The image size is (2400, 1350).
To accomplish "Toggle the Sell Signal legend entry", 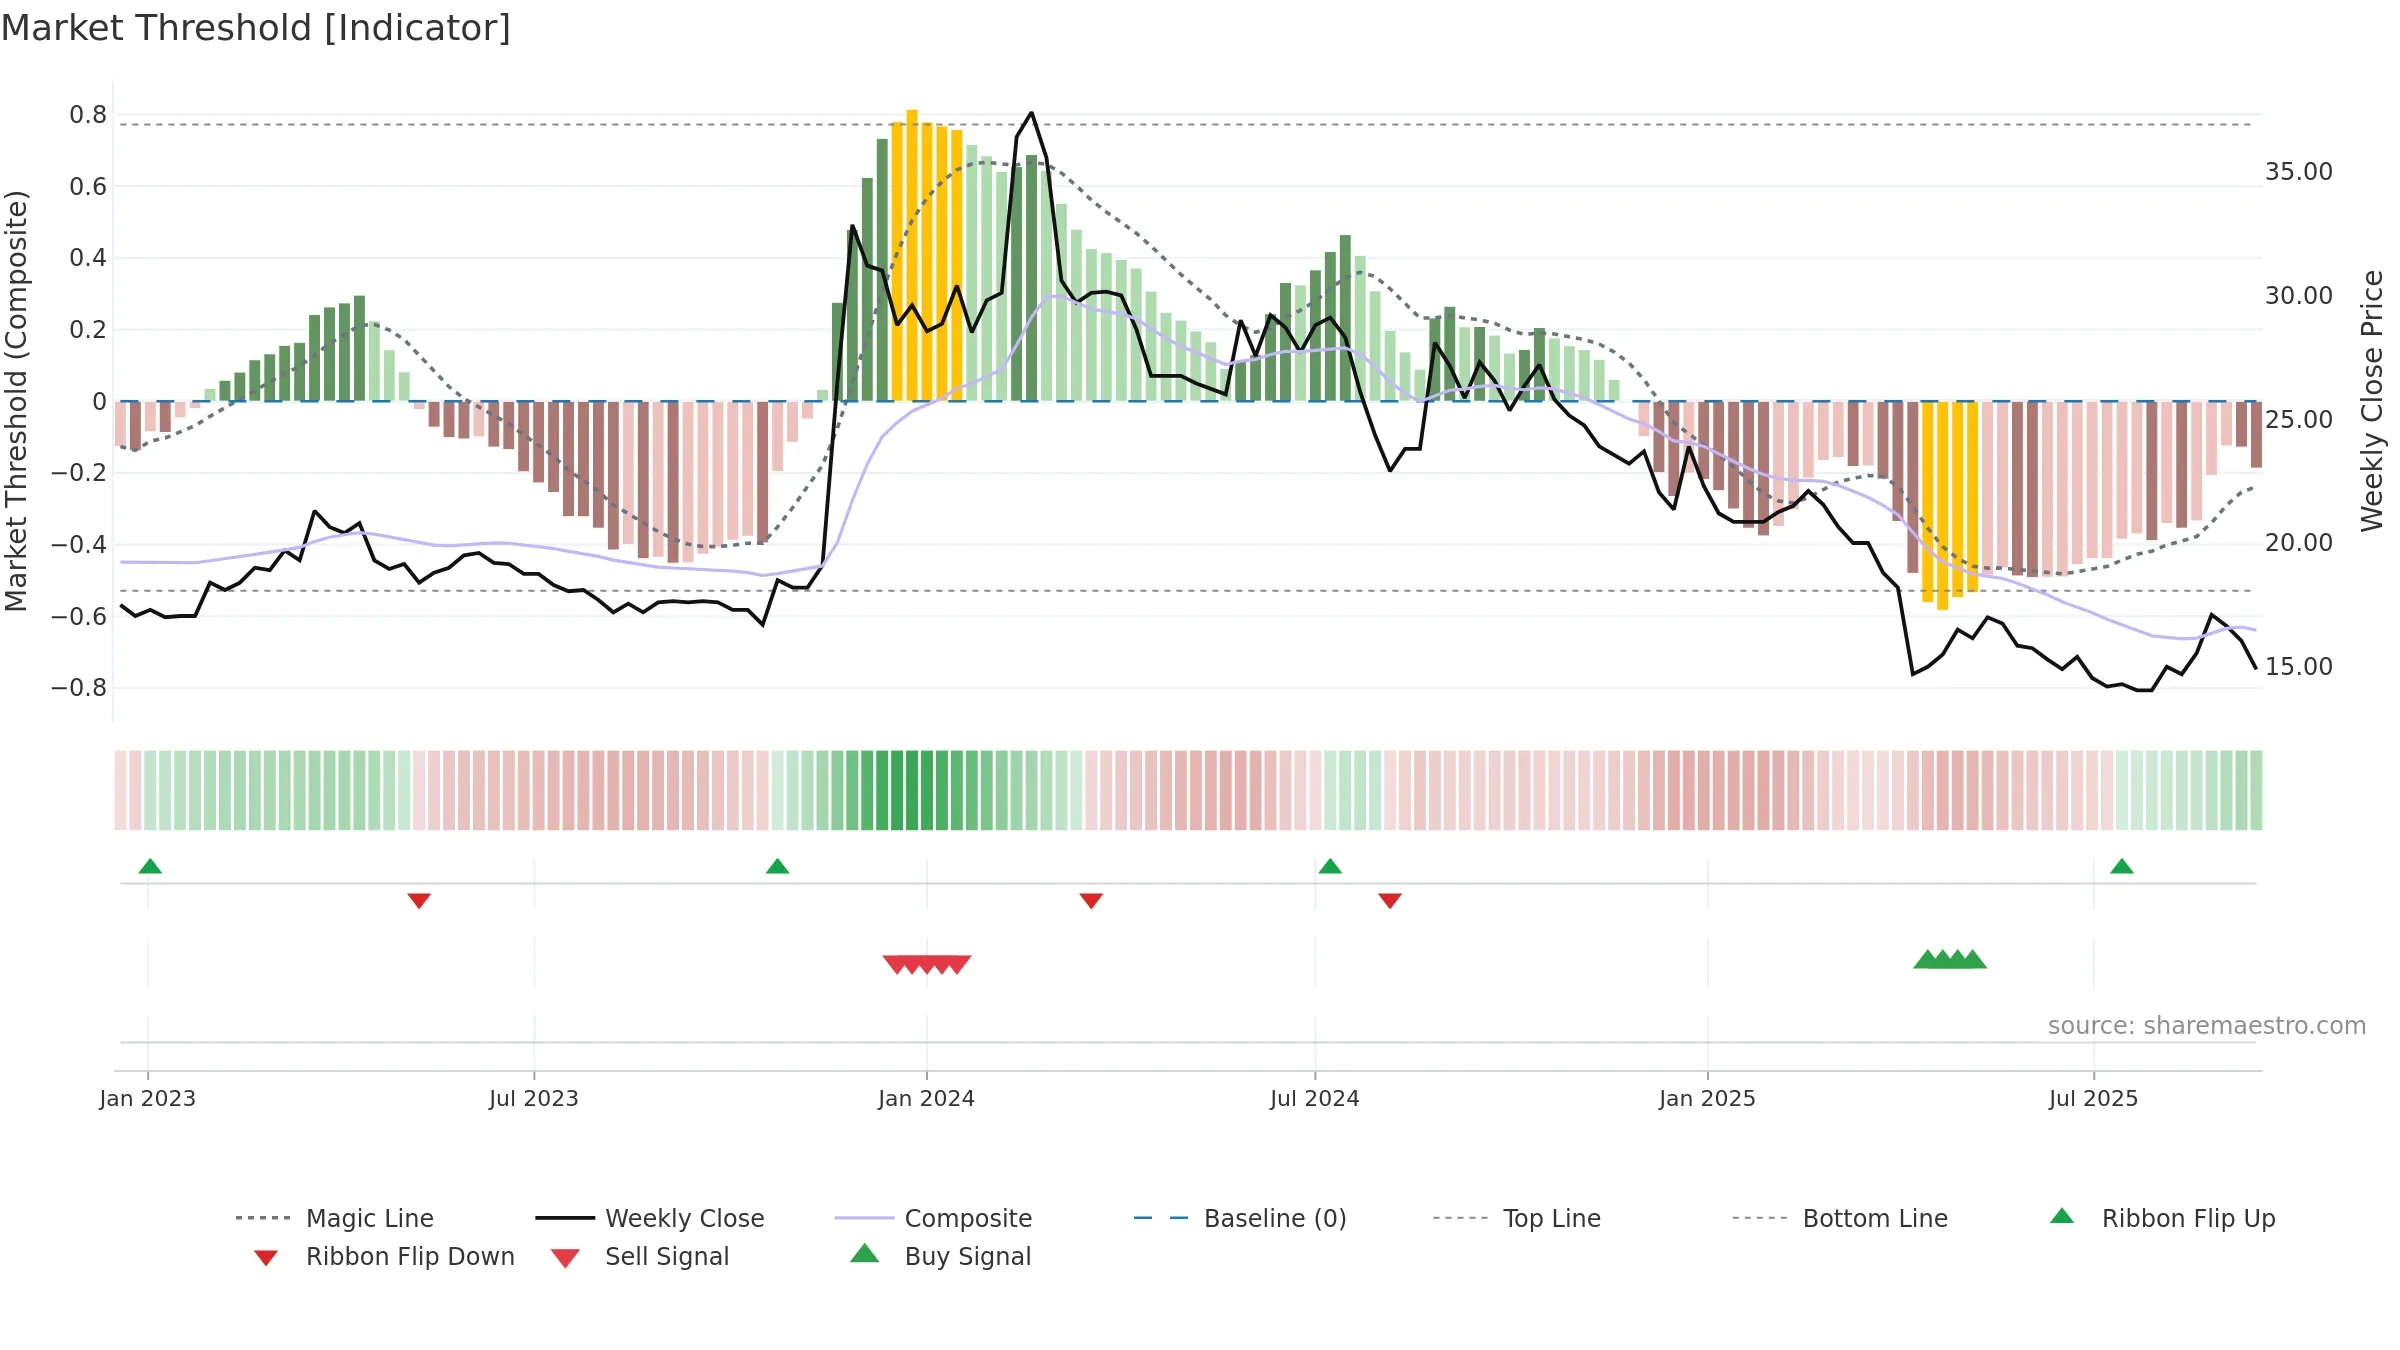I will (x=640, y=1256).
